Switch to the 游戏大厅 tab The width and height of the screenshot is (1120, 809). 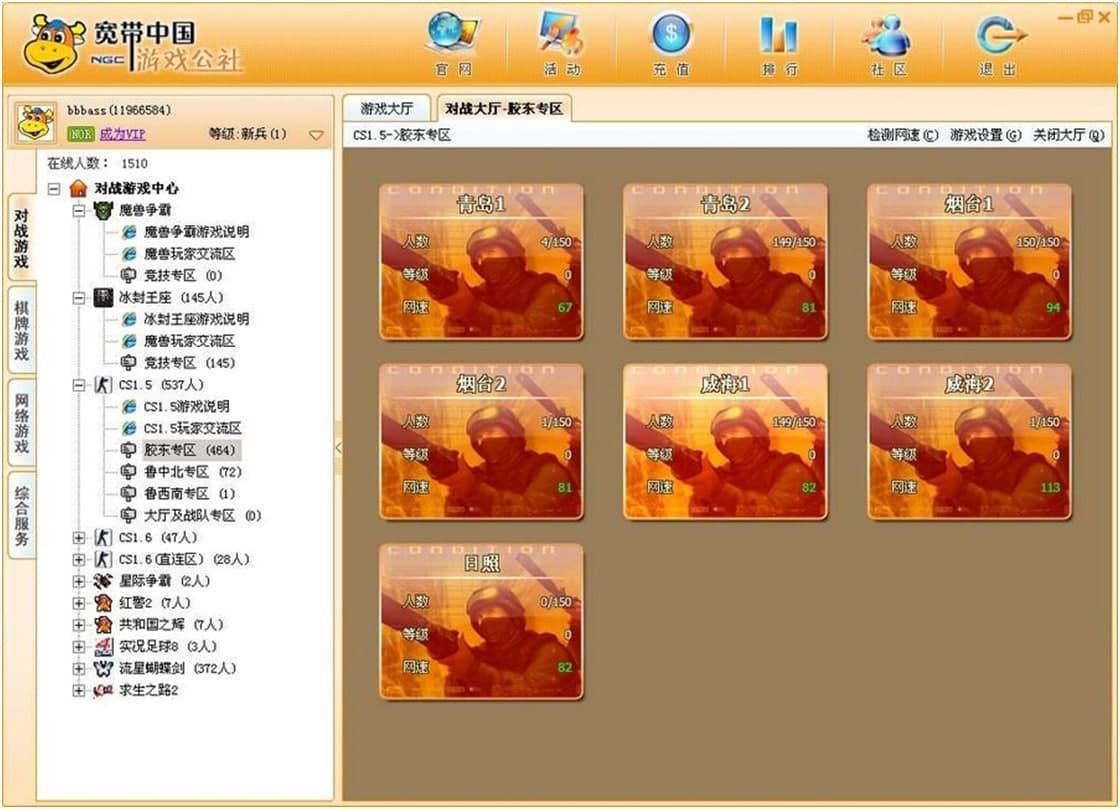(386, 109)
